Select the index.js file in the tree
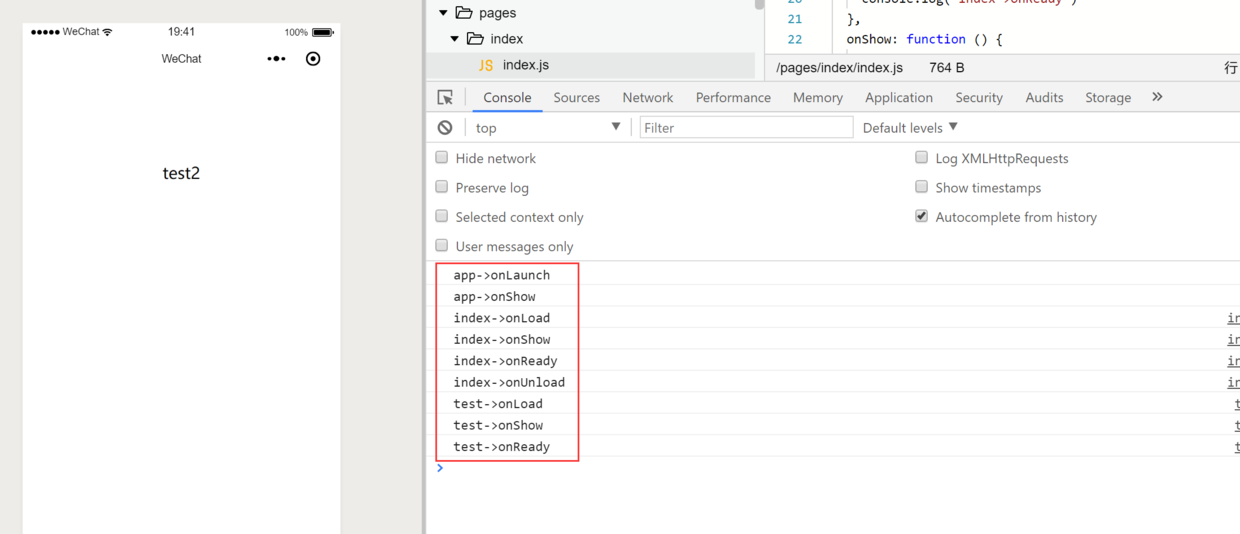The height and width of the screenshot is (534, 1240). (x=525, y=65)
